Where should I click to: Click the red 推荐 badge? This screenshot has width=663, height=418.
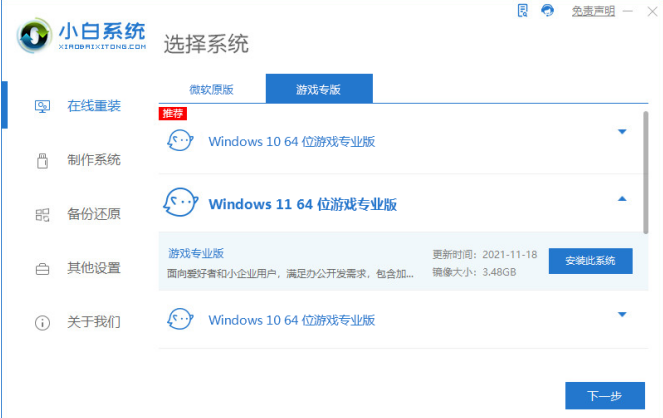pyautogui.click(x=173, y=113)
